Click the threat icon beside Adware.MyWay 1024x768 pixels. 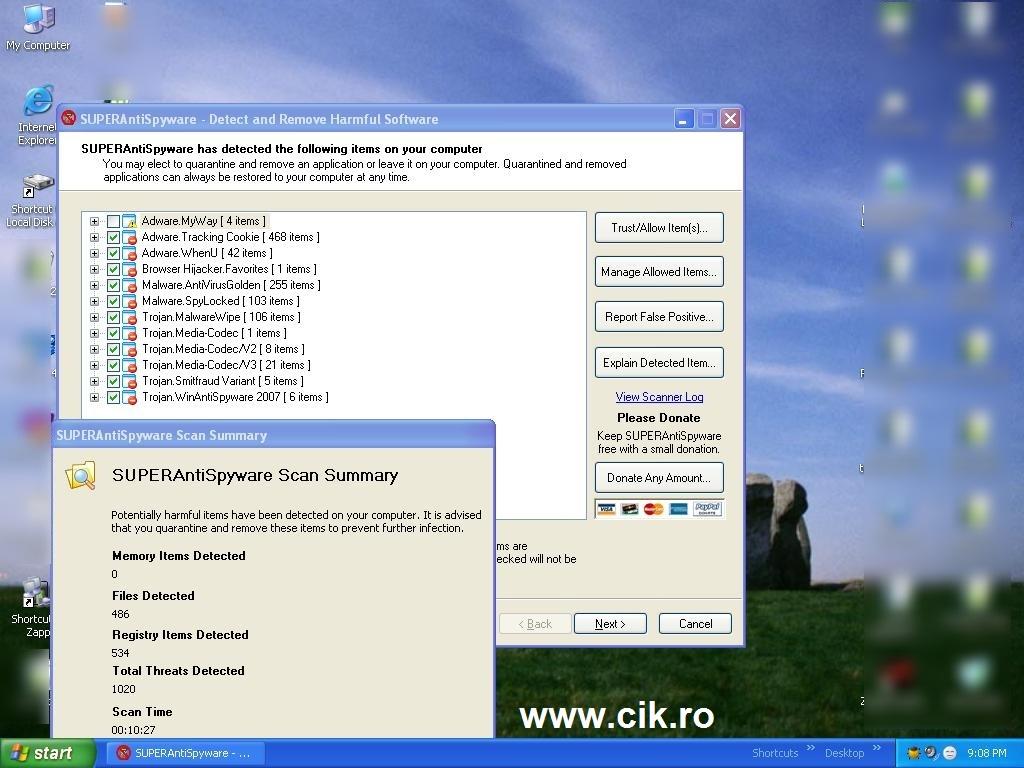(129, 221)
